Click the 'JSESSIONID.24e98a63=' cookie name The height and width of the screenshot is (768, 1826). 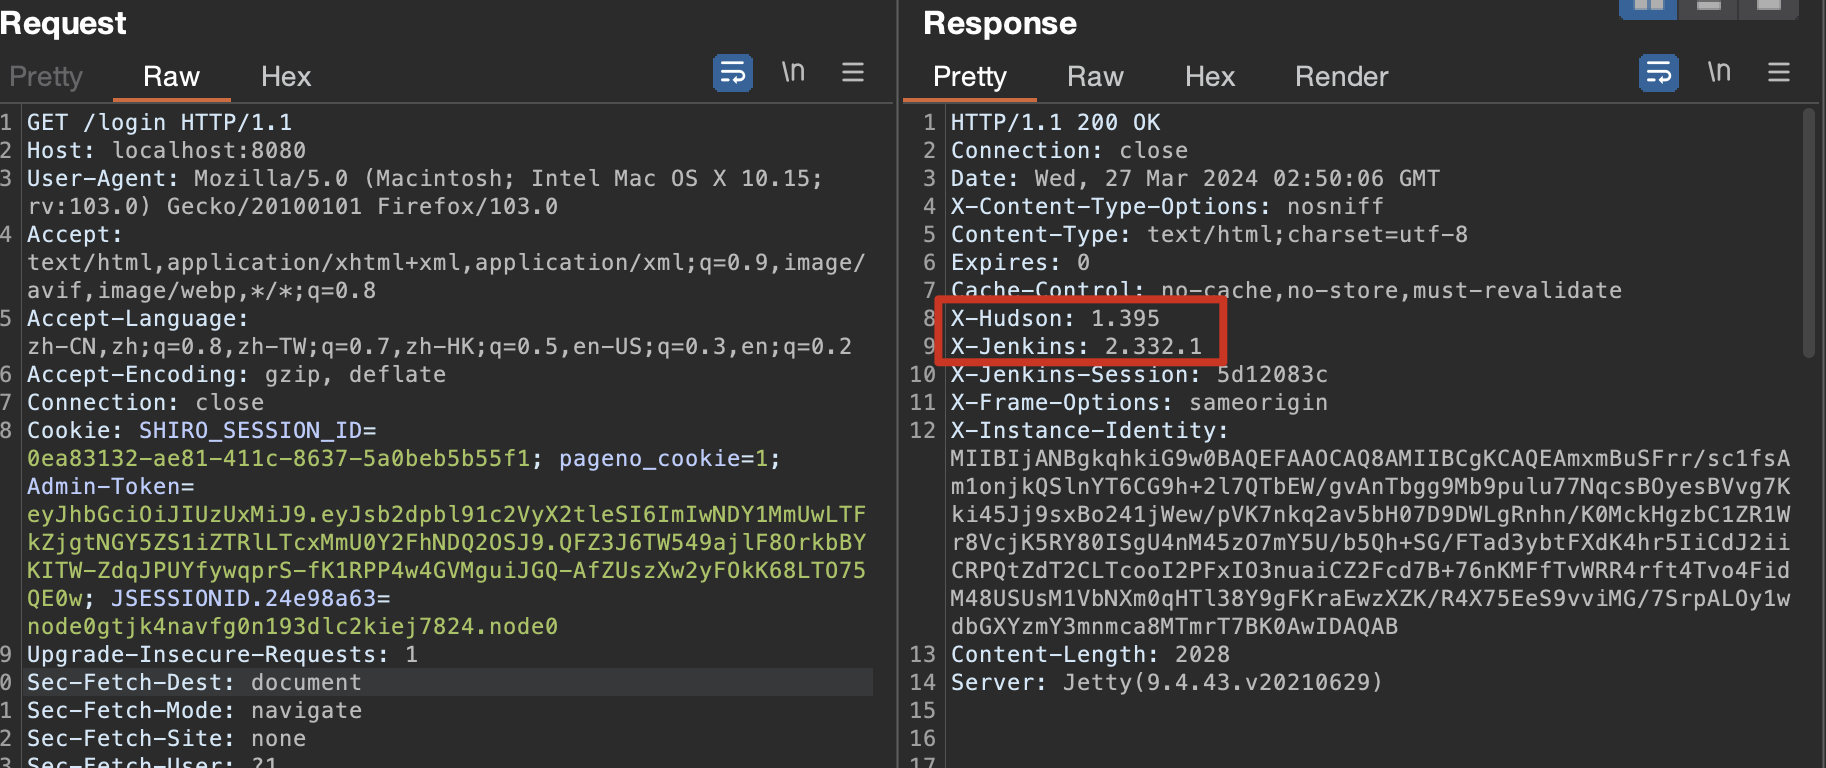pos(250,598)
